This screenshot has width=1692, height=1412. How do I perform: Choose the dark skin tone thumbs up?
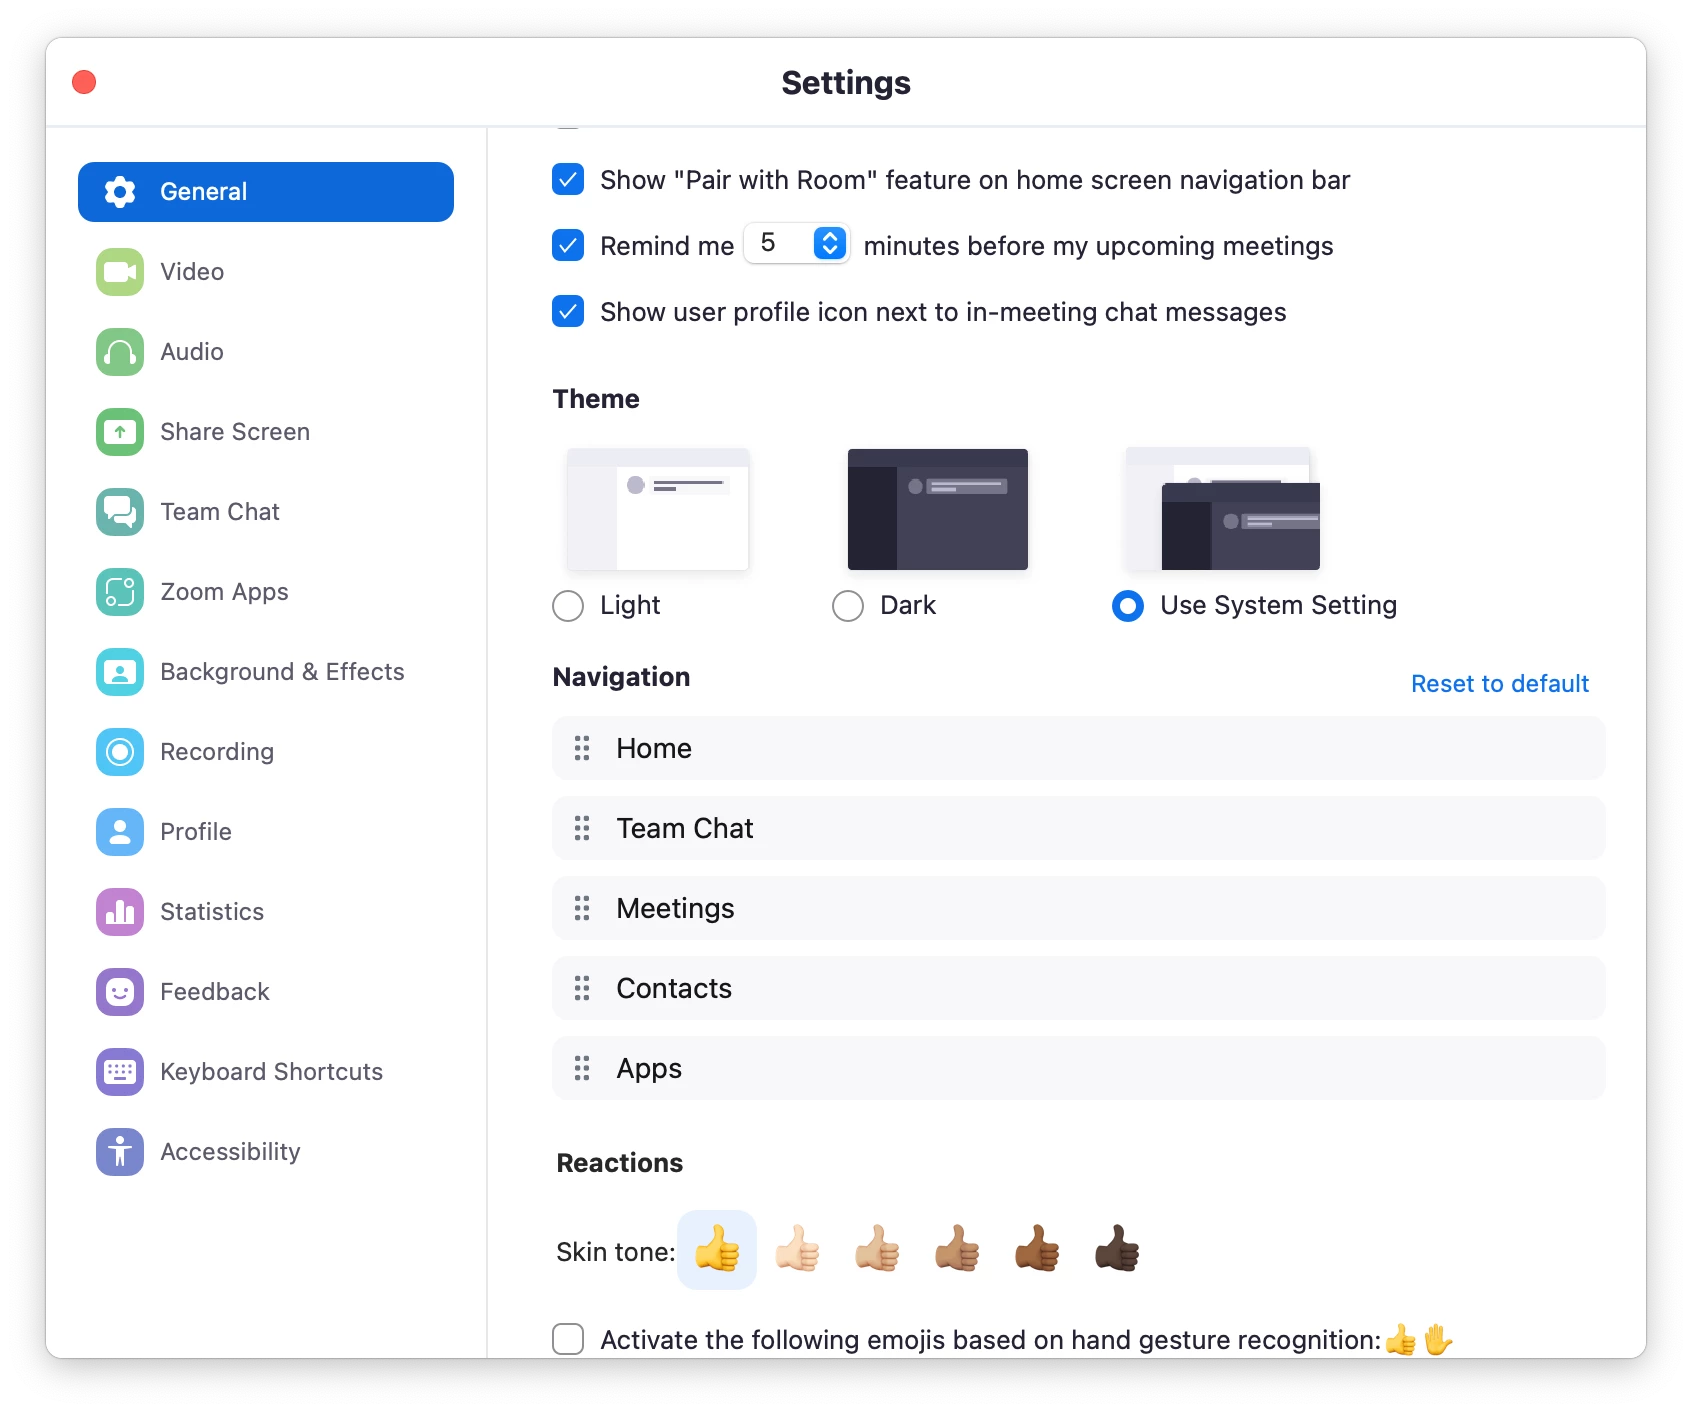tap(1117, 1250)
